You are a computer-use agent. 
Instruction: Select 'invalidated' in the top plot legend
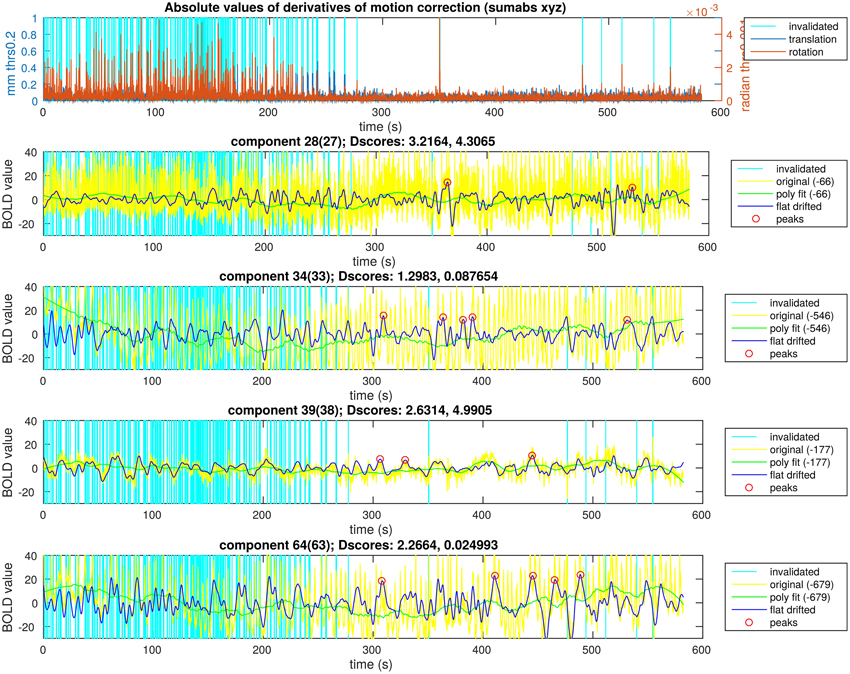813,26
